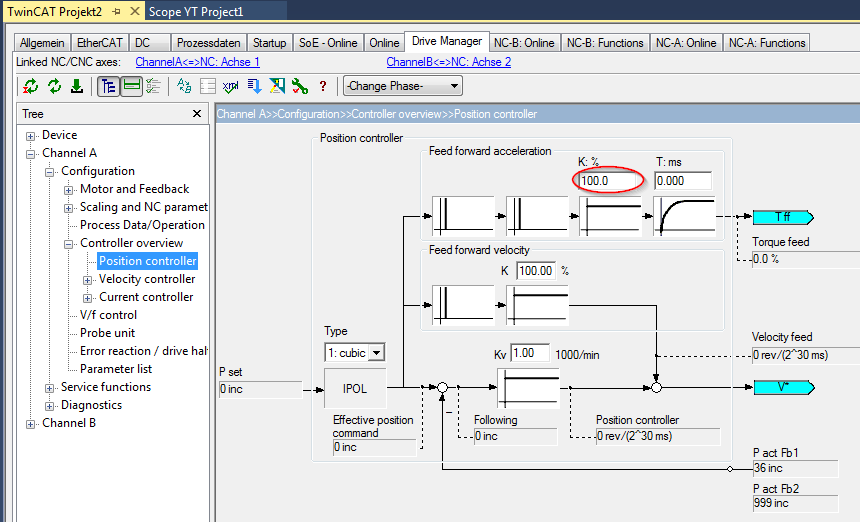The height and width of the screenshot is (522, 860).
Task: Toggle the green panel layout button
Action: pyautogui.click(x=131, y=86)
